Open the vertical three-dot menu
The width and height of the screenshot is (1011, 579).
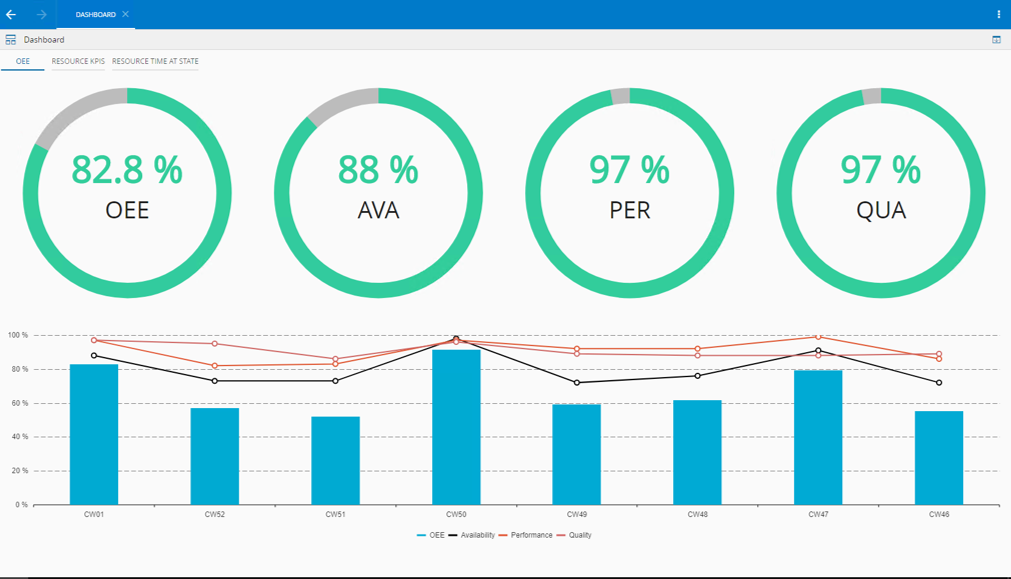coord(999,14)
